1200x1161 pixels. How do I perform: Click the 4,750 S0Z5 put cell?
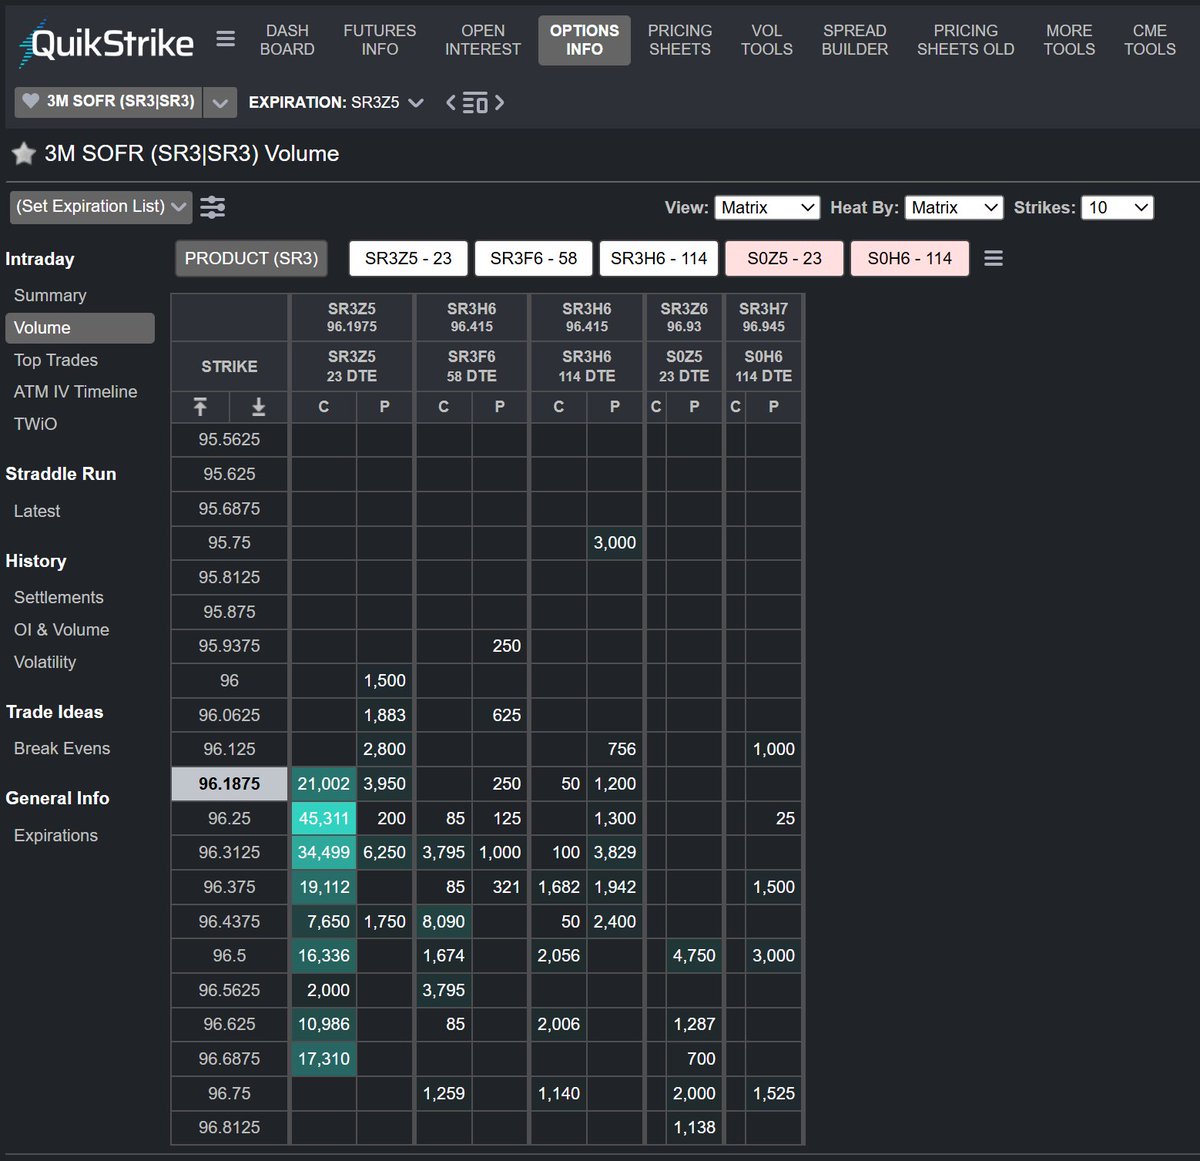pos(694,956)
